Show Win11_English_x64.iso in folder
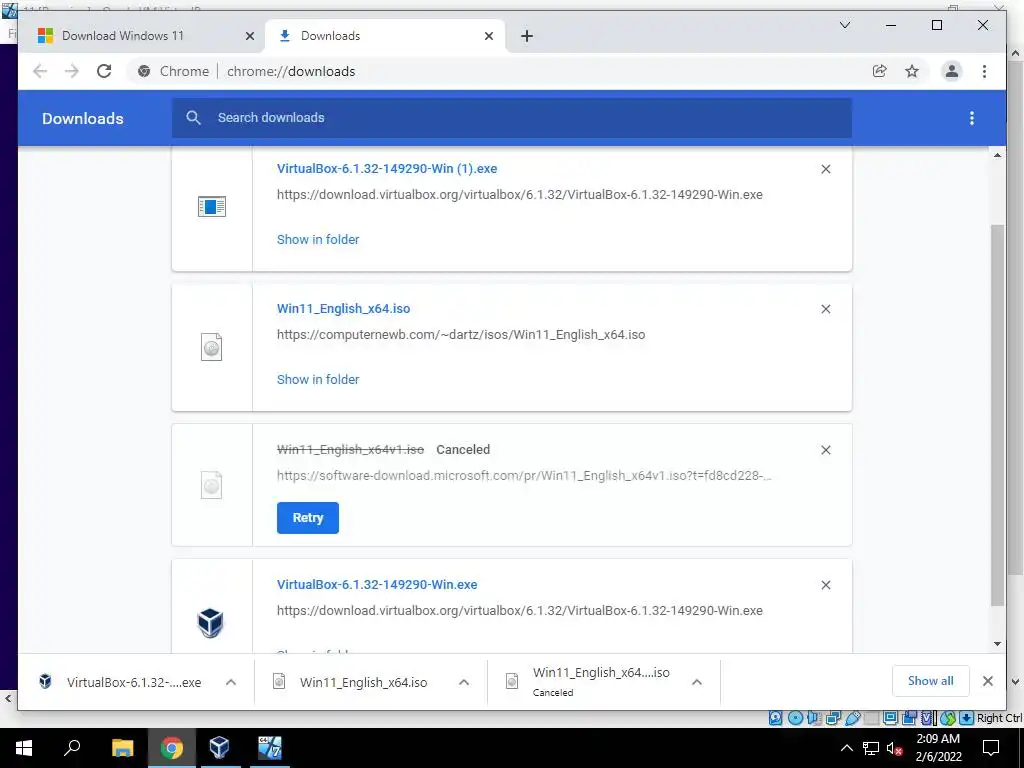This screenshot has height=768, width=1024. 318,379
